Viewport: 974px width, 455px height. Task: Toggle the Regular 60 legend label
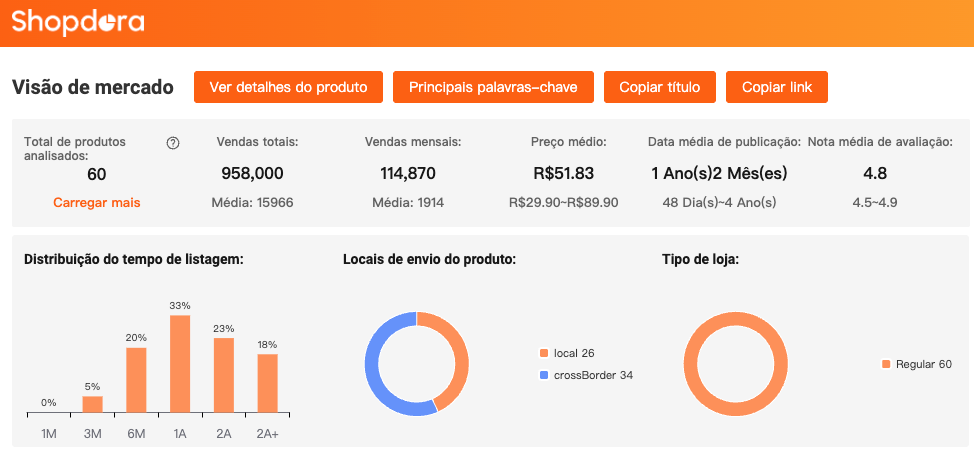(923, 364)
